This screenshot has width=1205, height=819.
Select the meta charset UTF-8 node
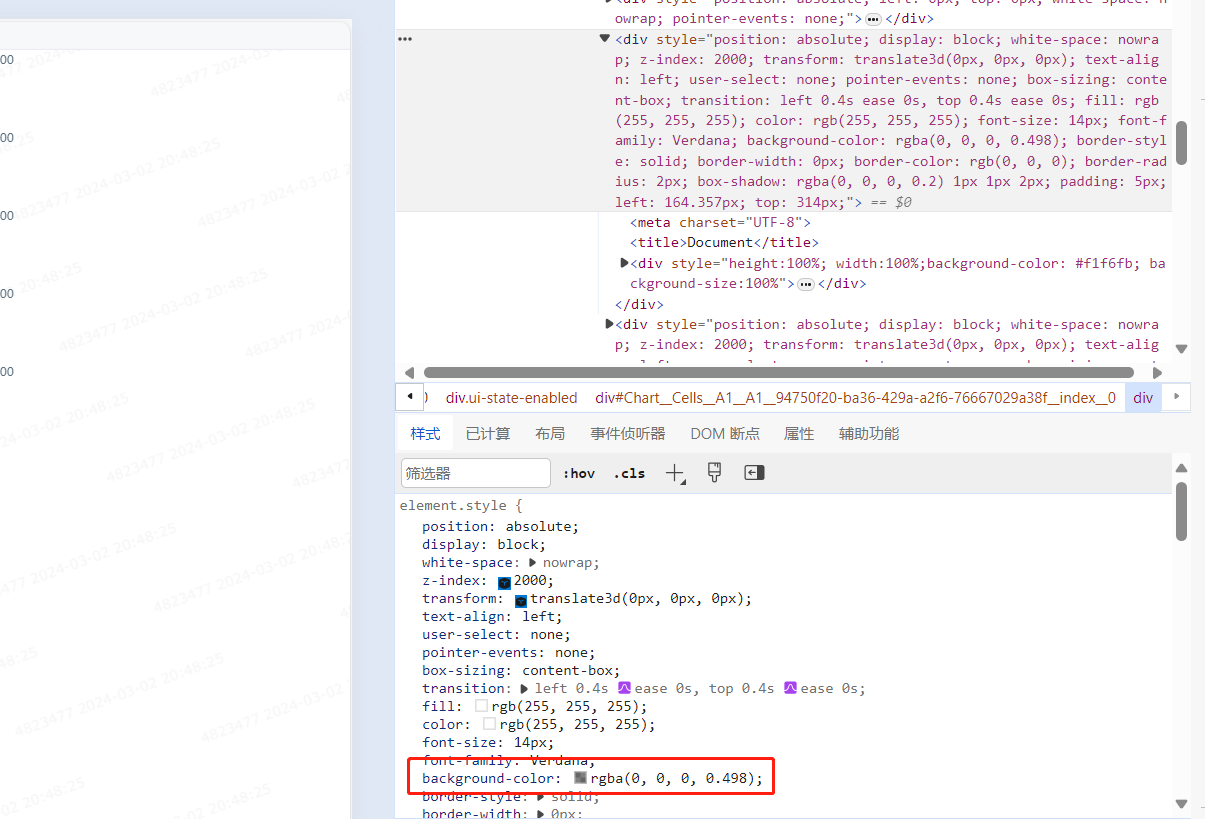720,222
